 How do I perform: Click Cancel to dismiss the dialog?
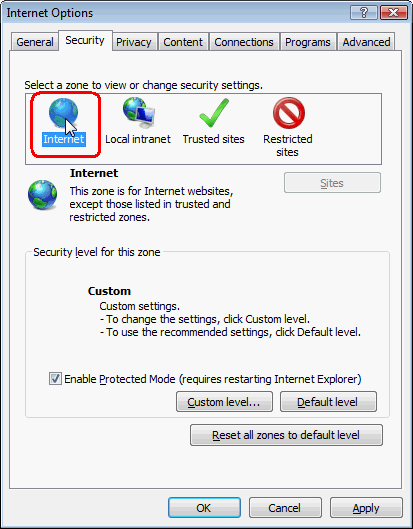tap(285, 507)
